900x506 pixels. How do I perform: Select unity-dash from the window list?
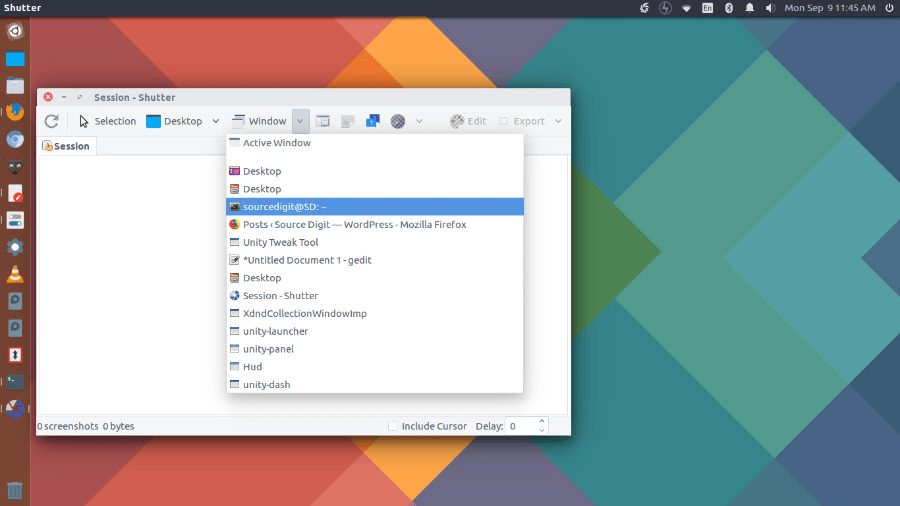375,384
